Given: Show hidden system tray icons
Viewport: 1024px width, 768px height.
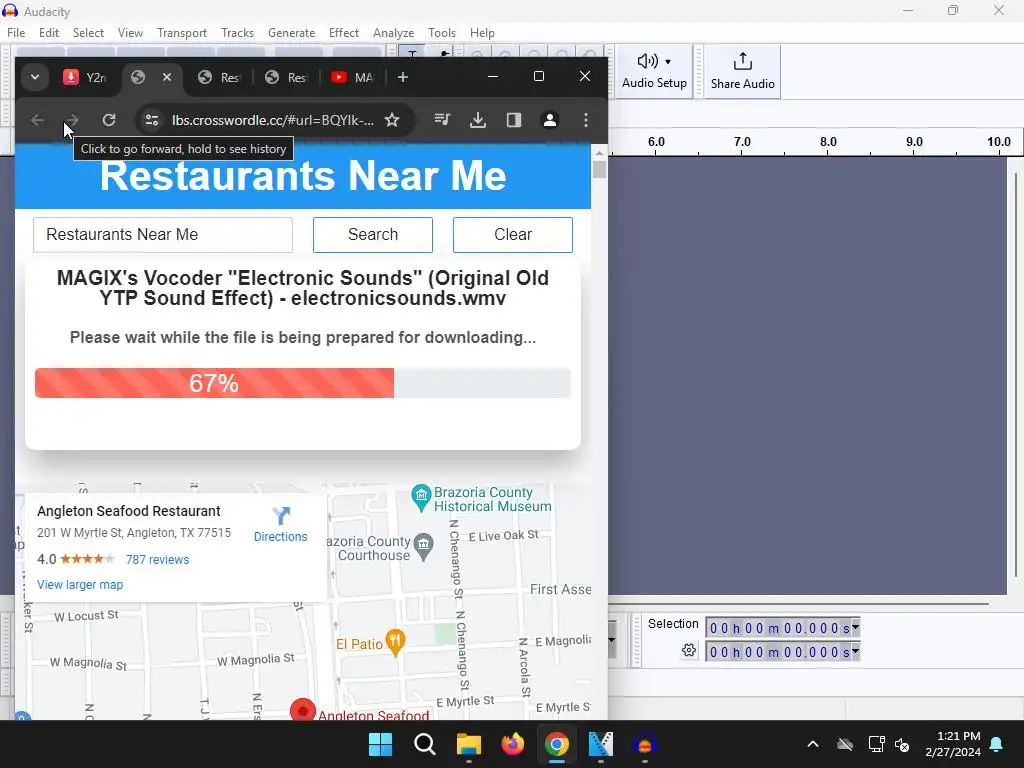Looking at the screenshot, I should coord(813,744).
